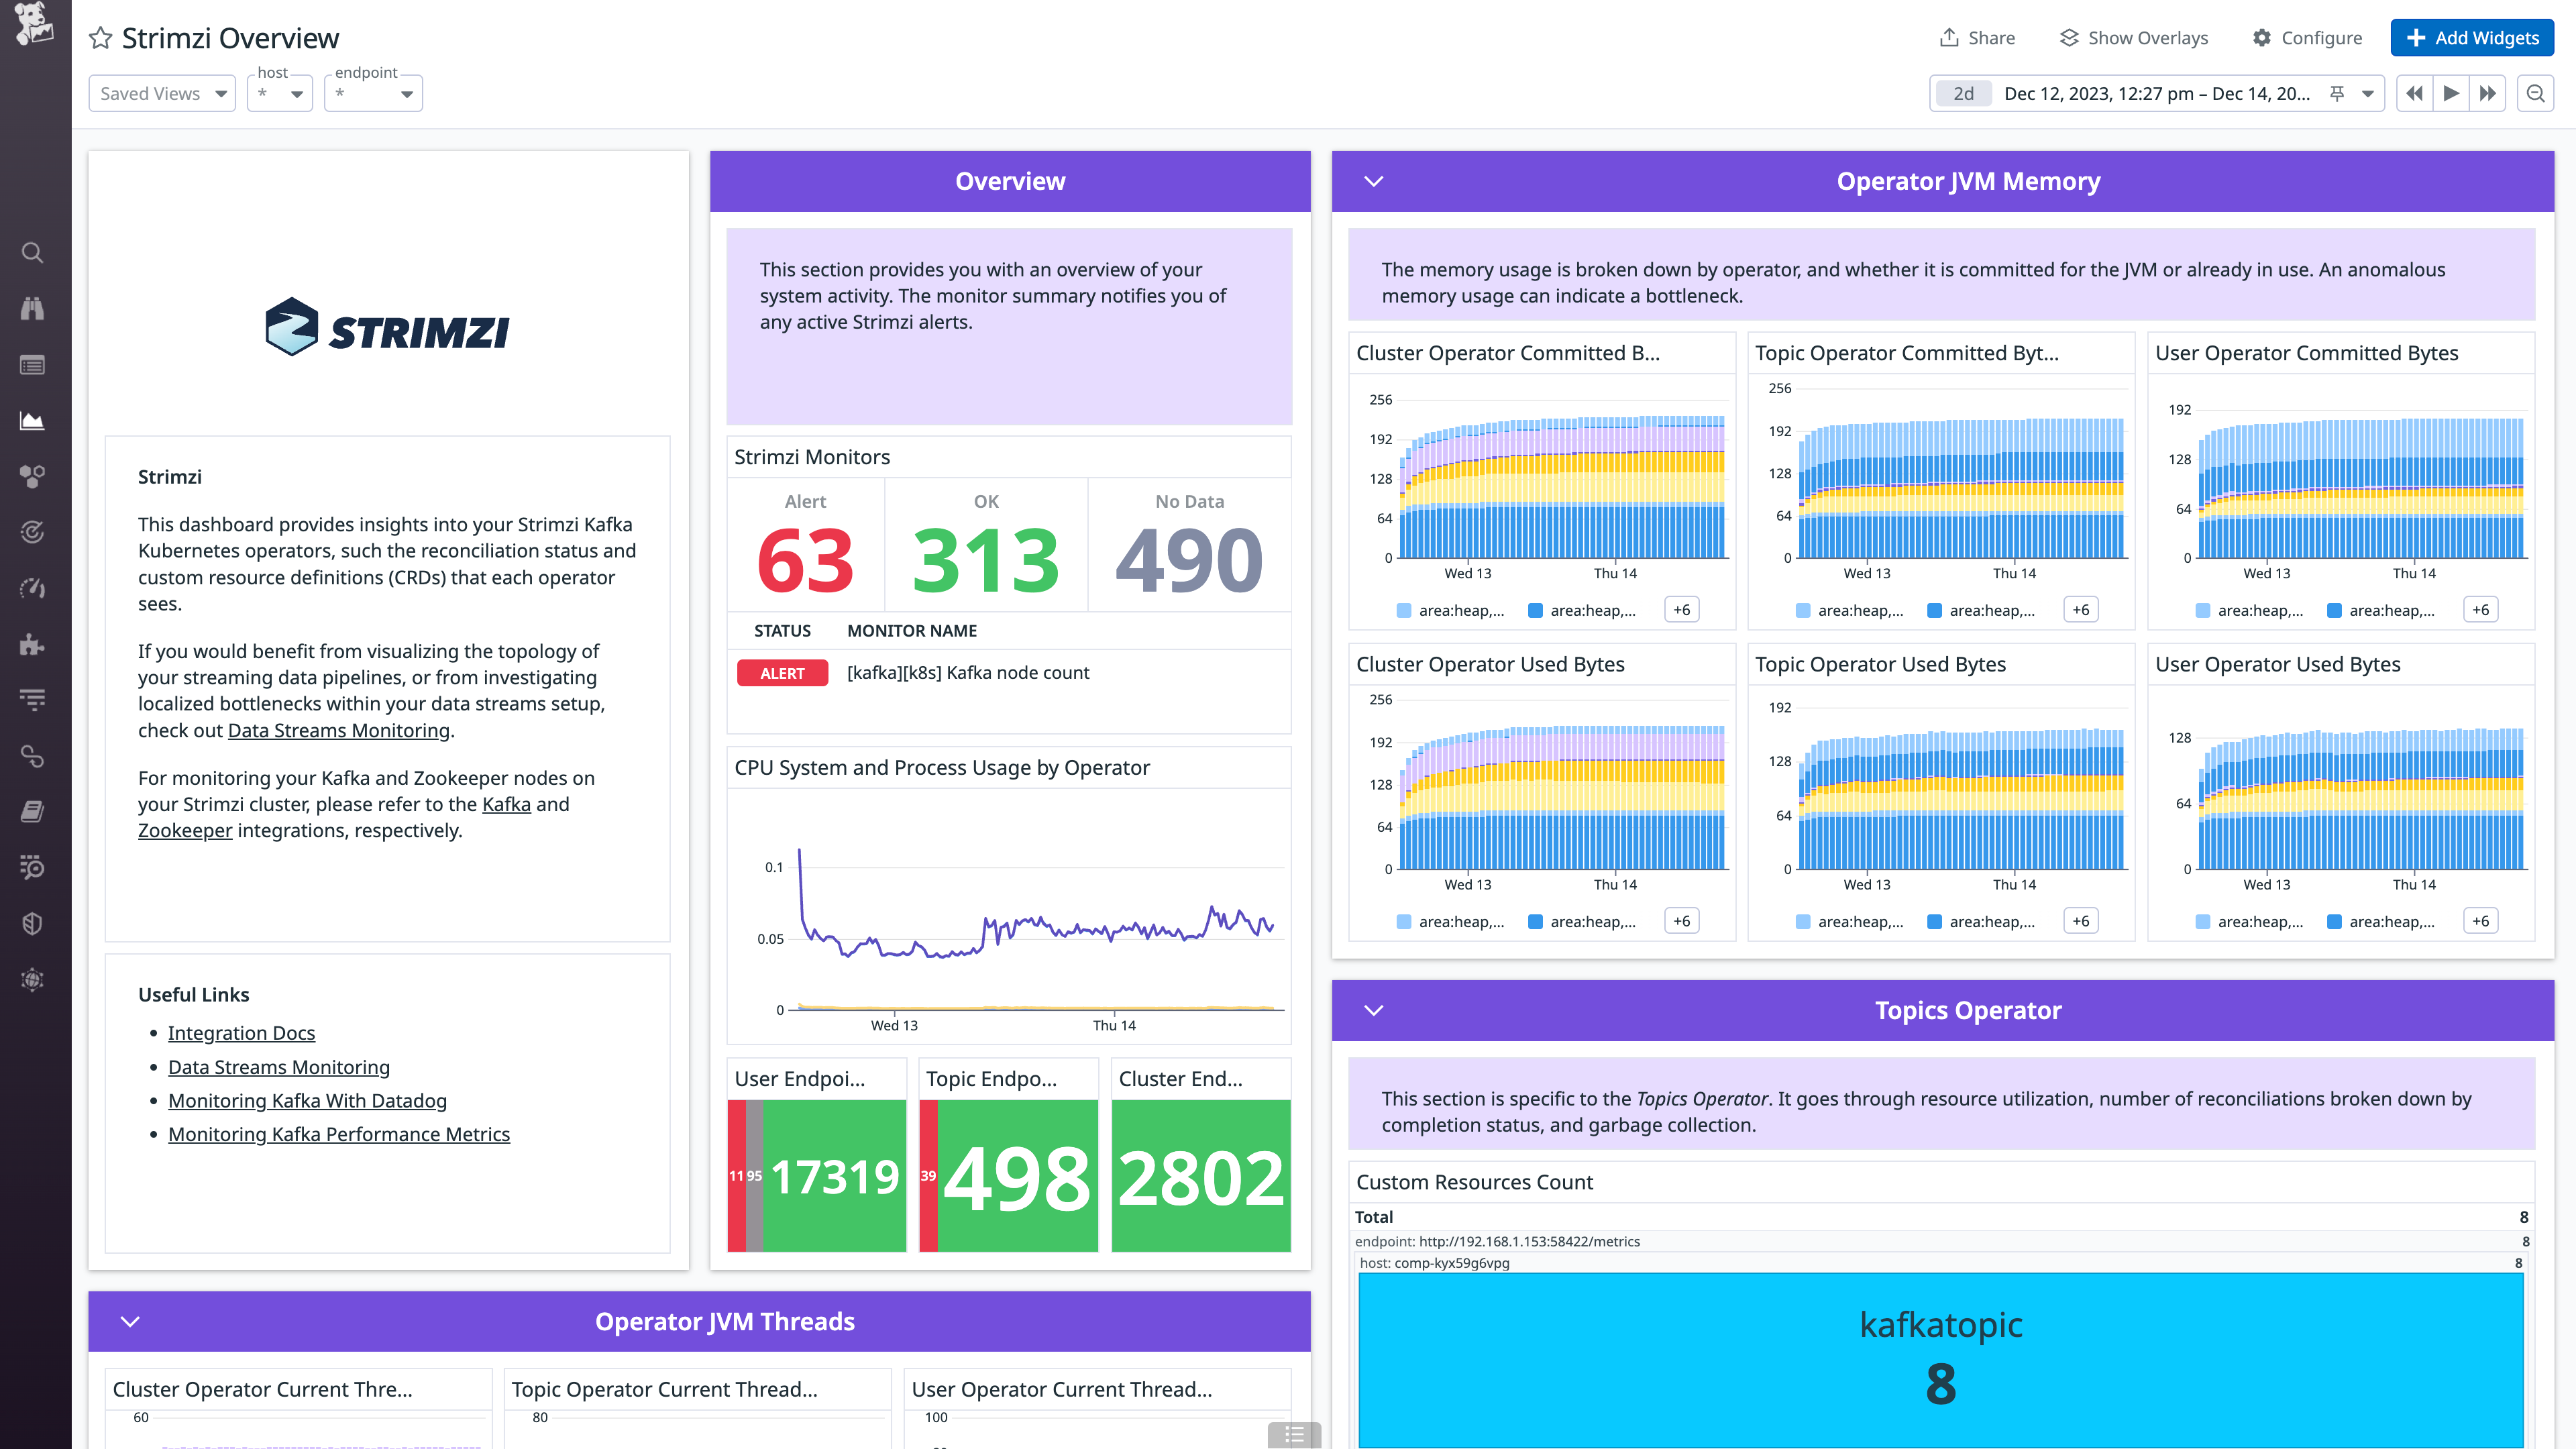Select the Dashboards graph icon in sidebar

click(x=32, y=421)
